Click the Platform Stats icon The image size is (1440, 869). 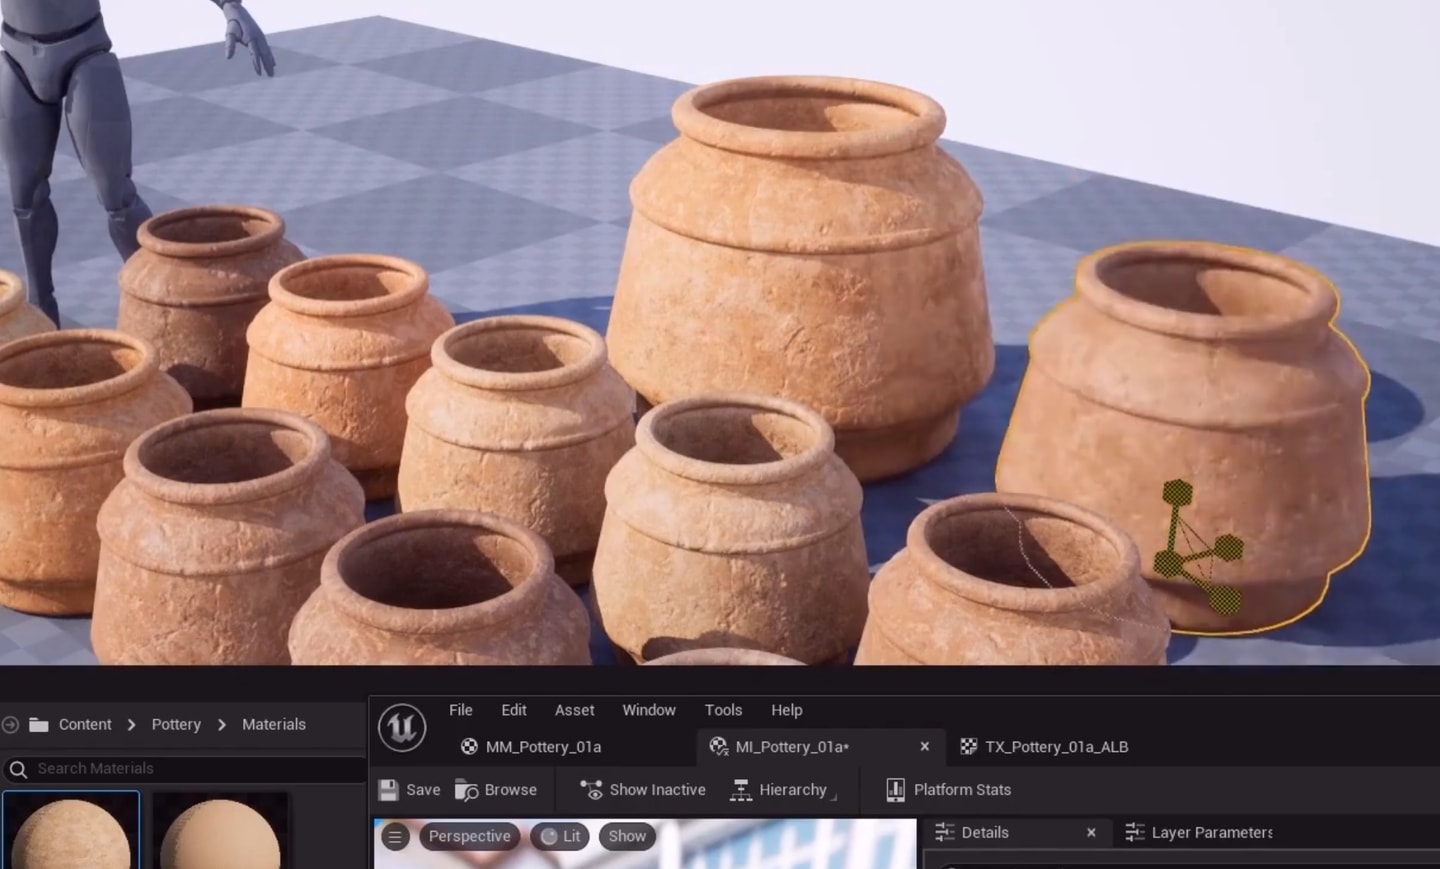pyautogui.click(x=895, y=790)
